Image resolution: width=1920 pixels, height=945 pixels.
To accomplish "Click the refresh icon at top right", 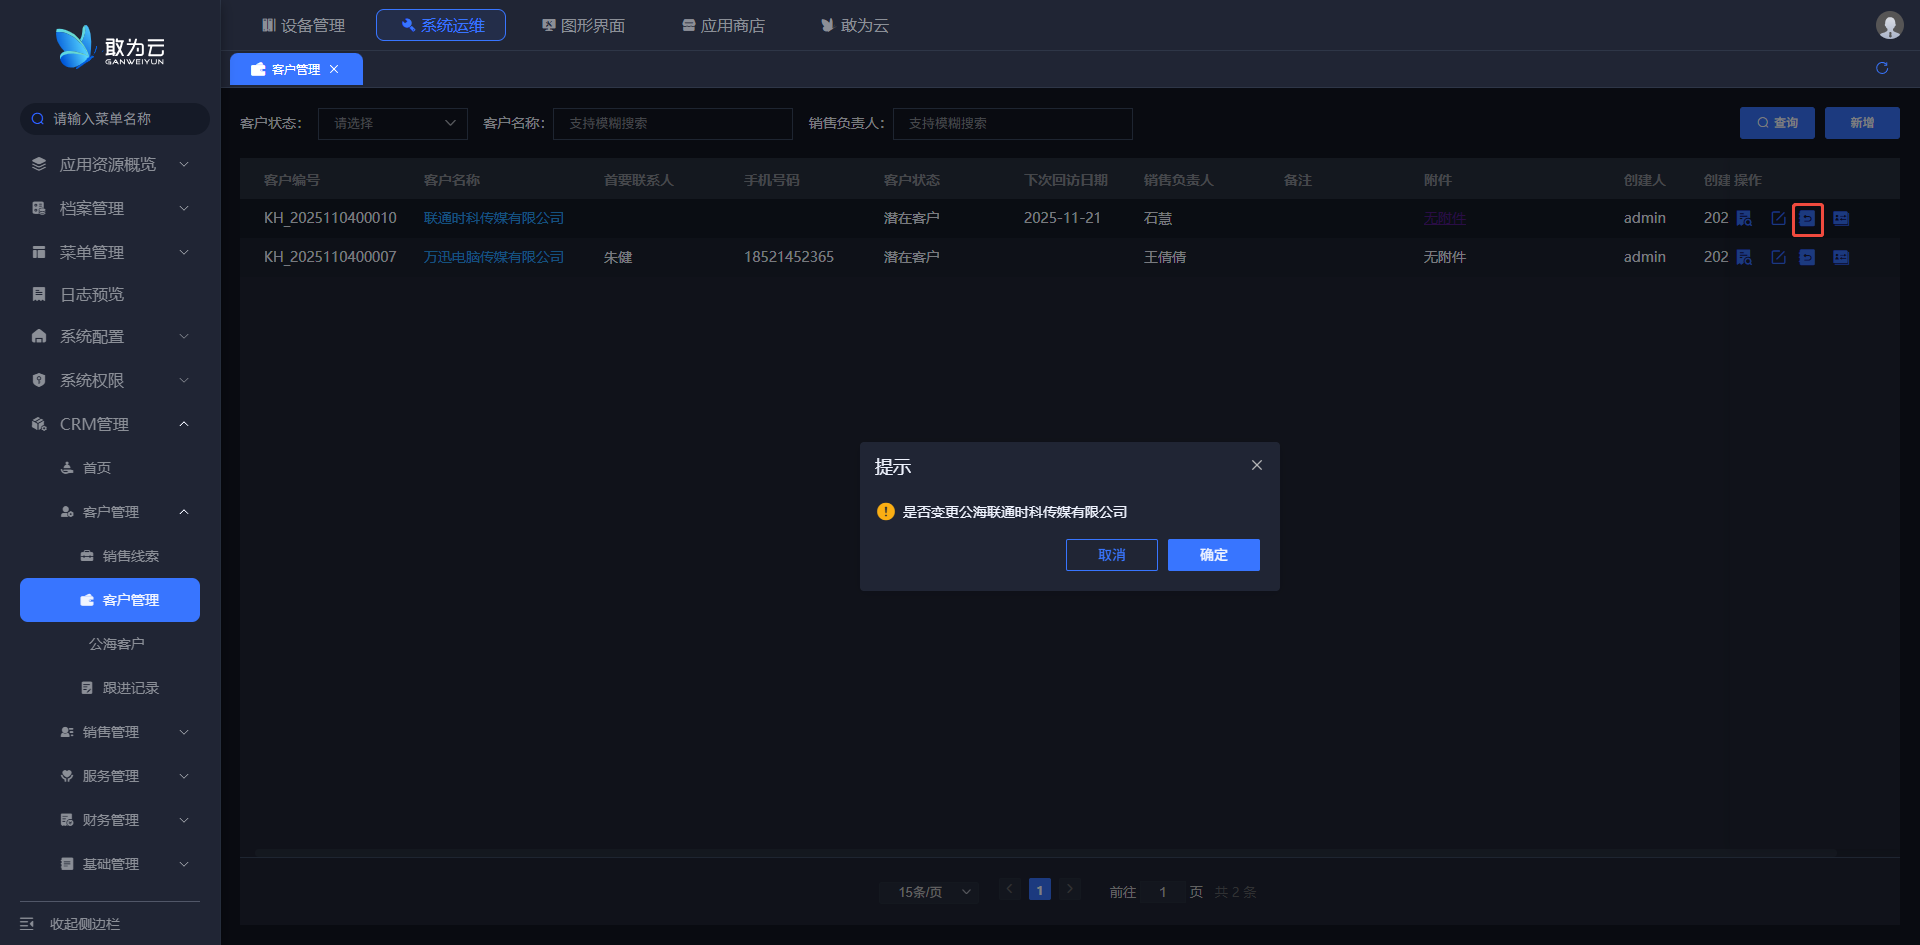I will (x=1882, y=68).
